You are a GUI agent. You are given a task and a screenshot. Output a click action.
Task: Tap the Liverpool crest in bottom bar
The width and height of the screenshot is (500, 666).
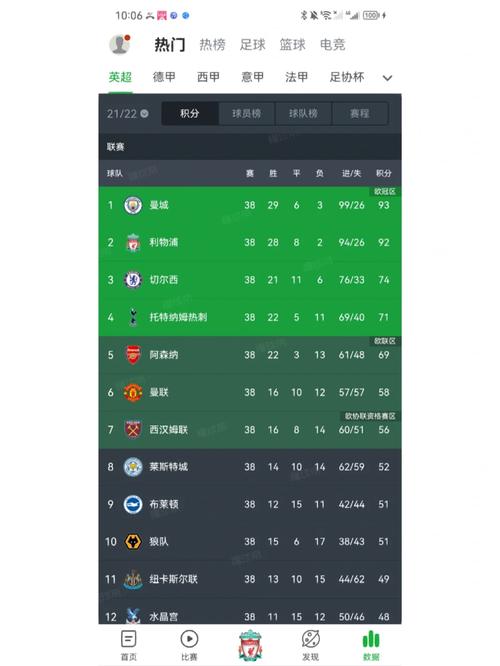(250, 646)
